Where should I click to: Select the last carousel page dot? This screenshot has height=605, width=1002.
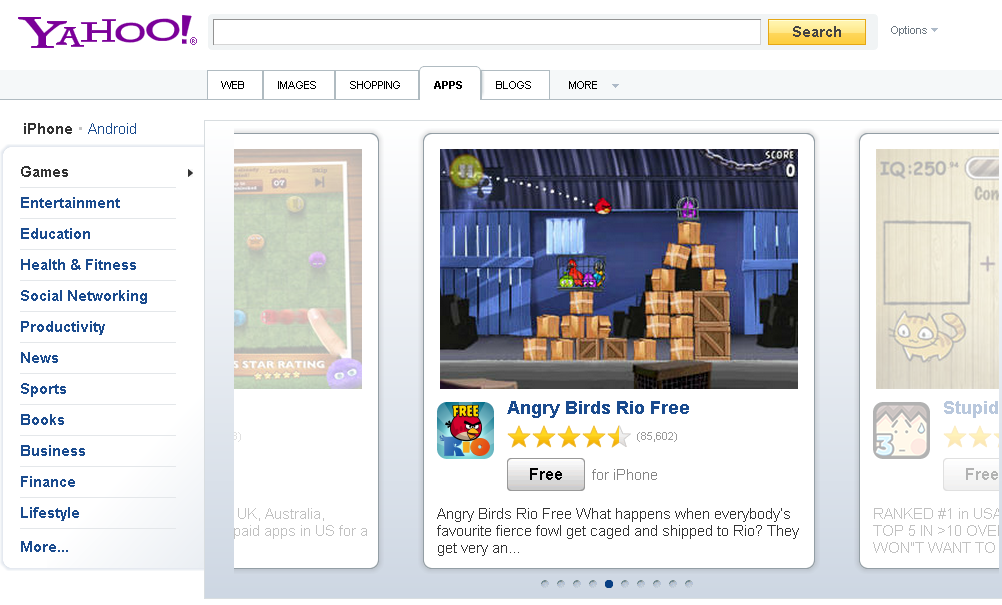click(x=688, y=583)
